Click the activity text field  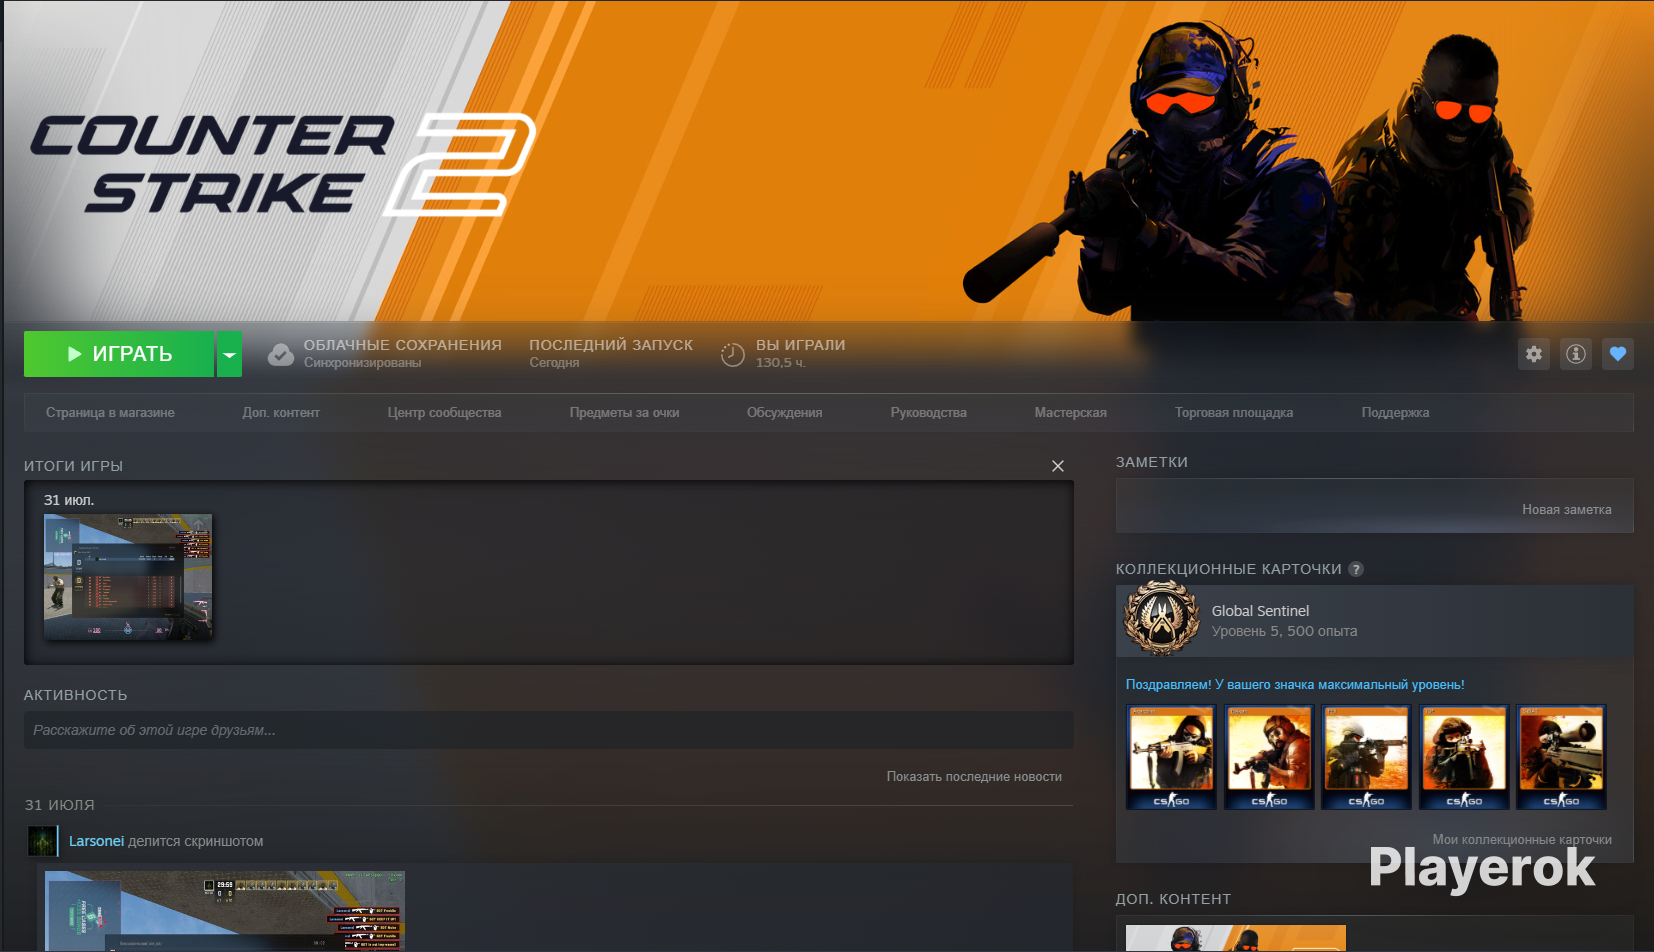[549, 730]
